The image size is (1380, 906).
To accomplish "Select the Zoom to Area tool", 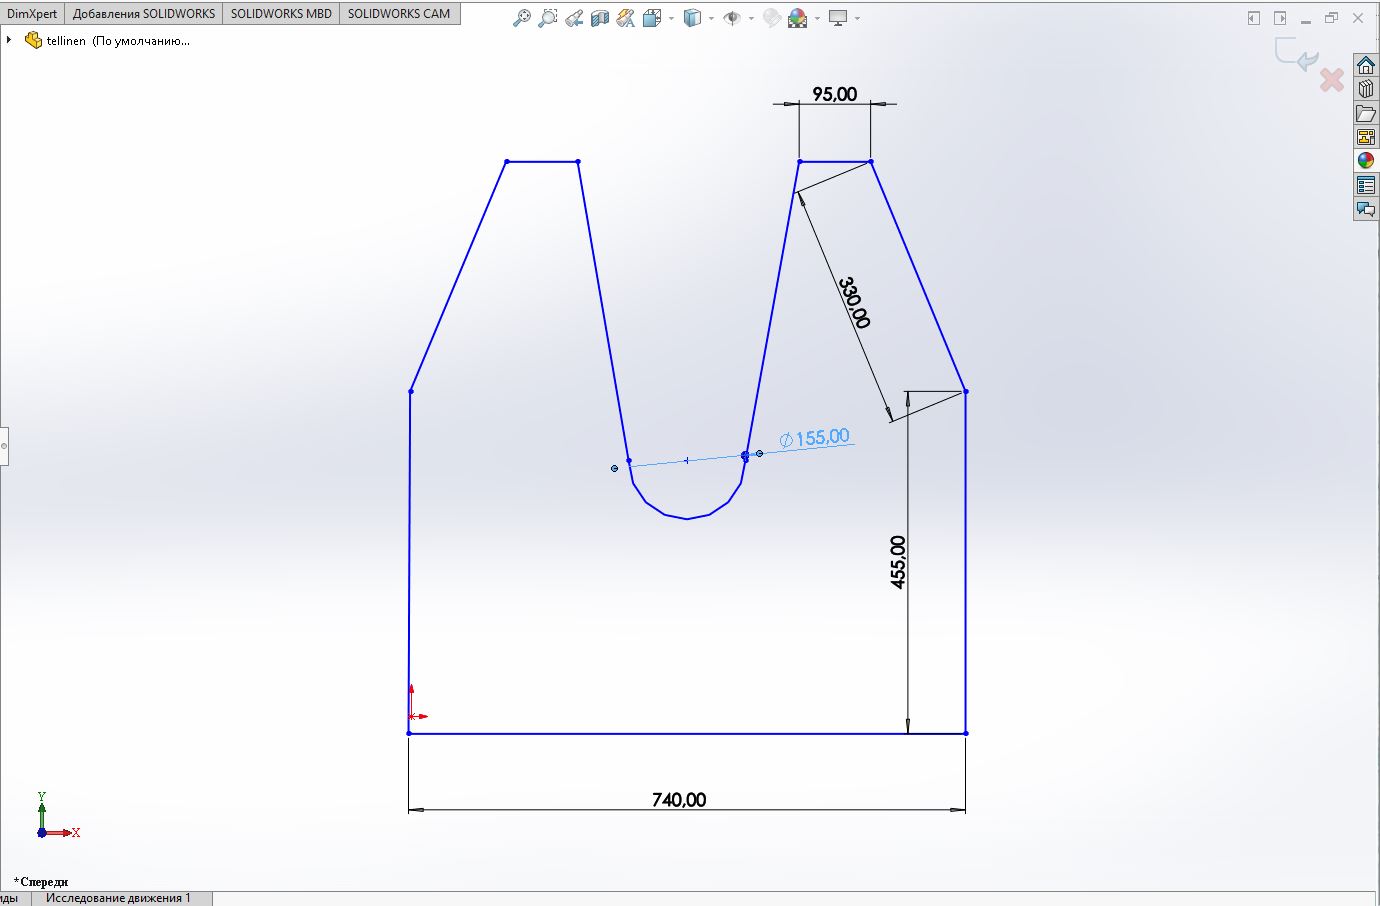I will pyautogui.click(x=547, y=18).
